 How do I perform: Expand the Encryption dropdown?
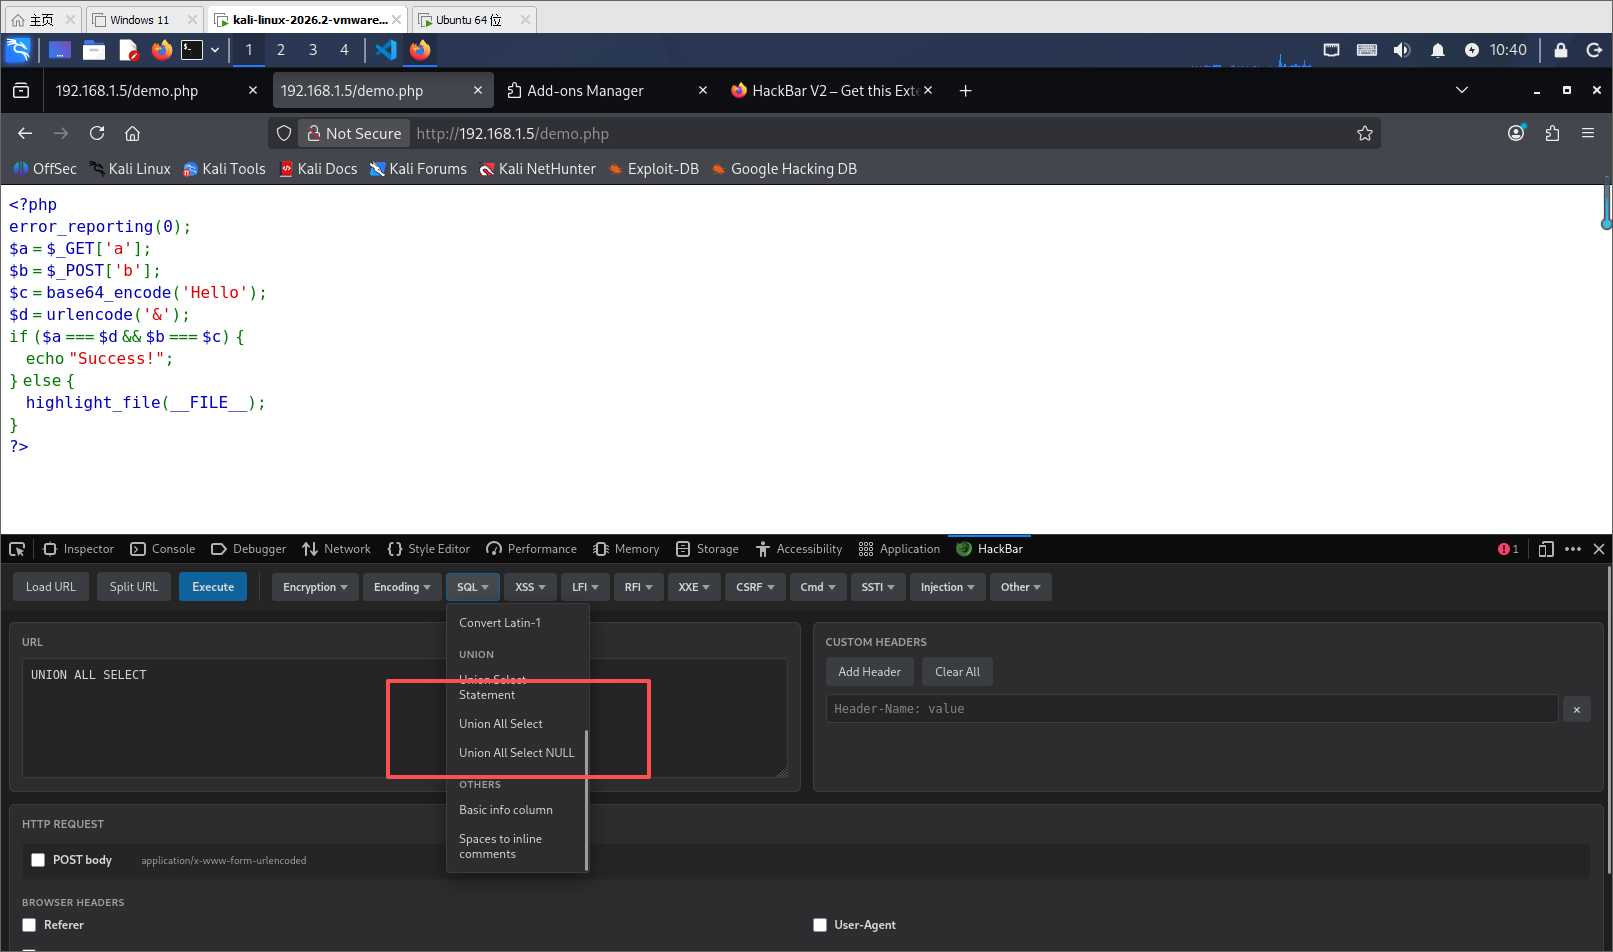tap(315, 587)
